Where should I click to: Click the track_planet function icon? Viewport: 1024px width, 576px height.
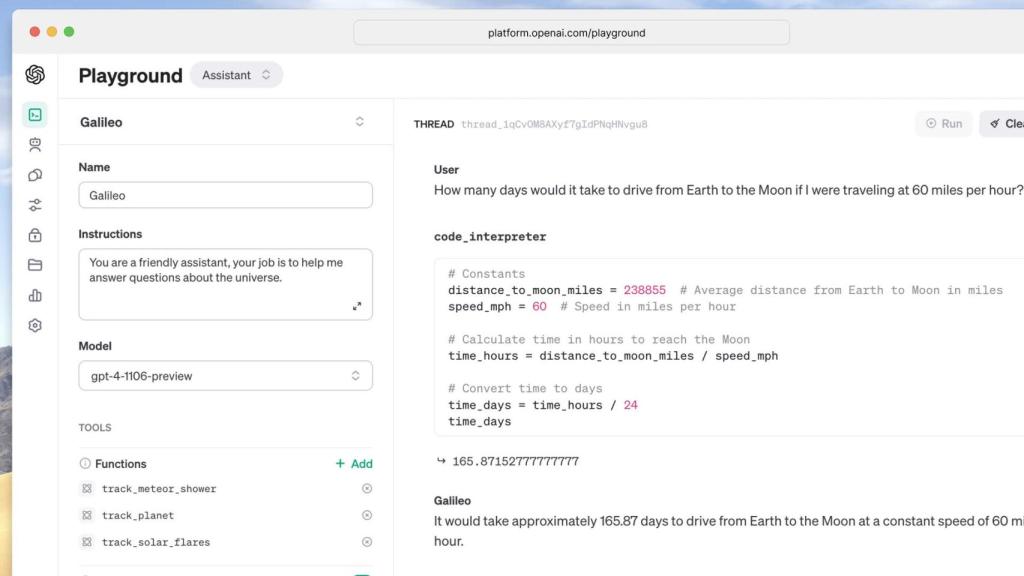[87, 515]
